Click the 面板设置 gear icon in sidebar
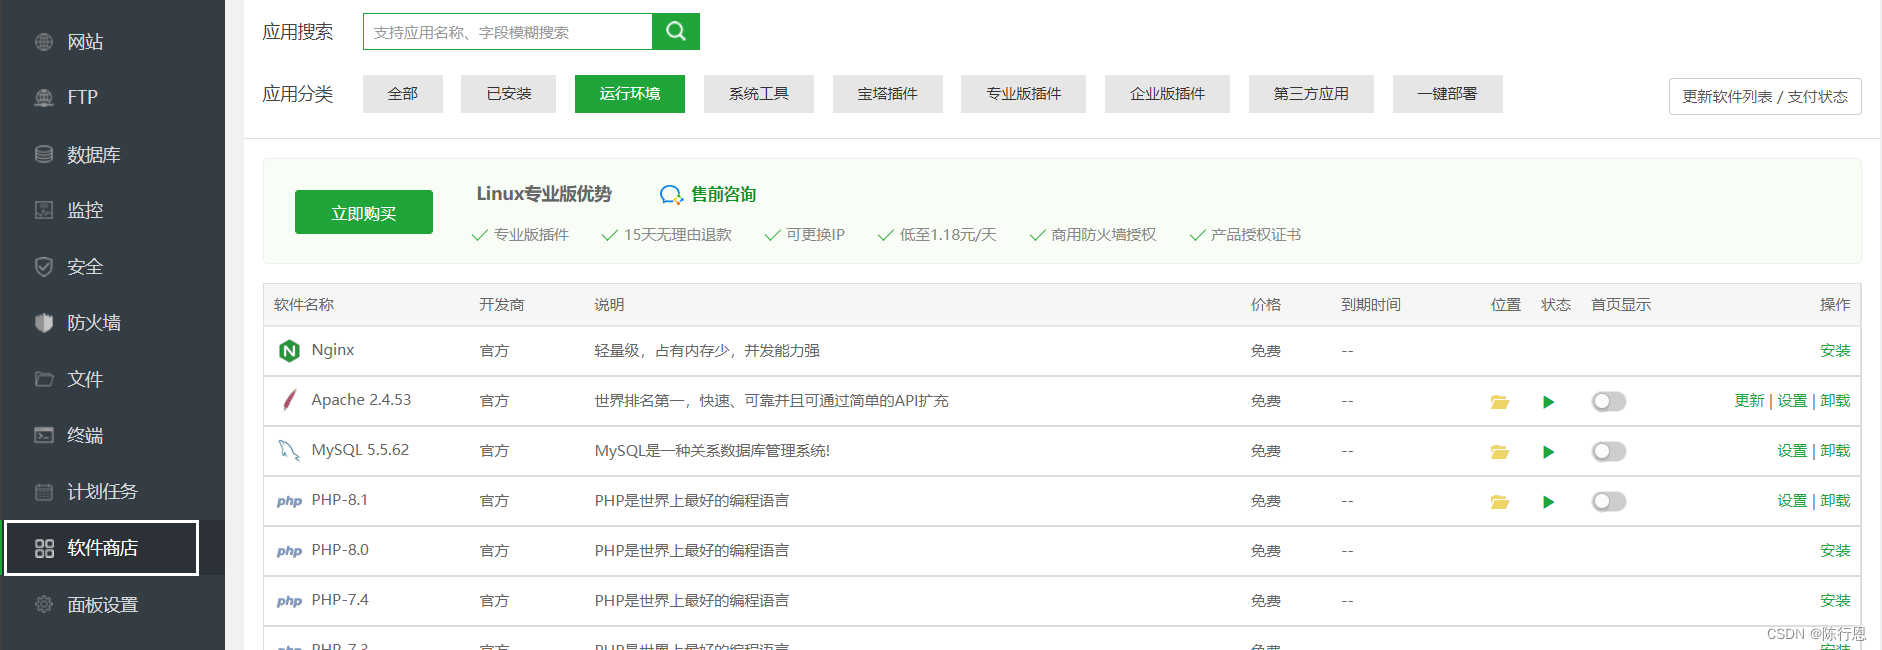Viewport: 1882px width, 650px height. coord(44,604)
